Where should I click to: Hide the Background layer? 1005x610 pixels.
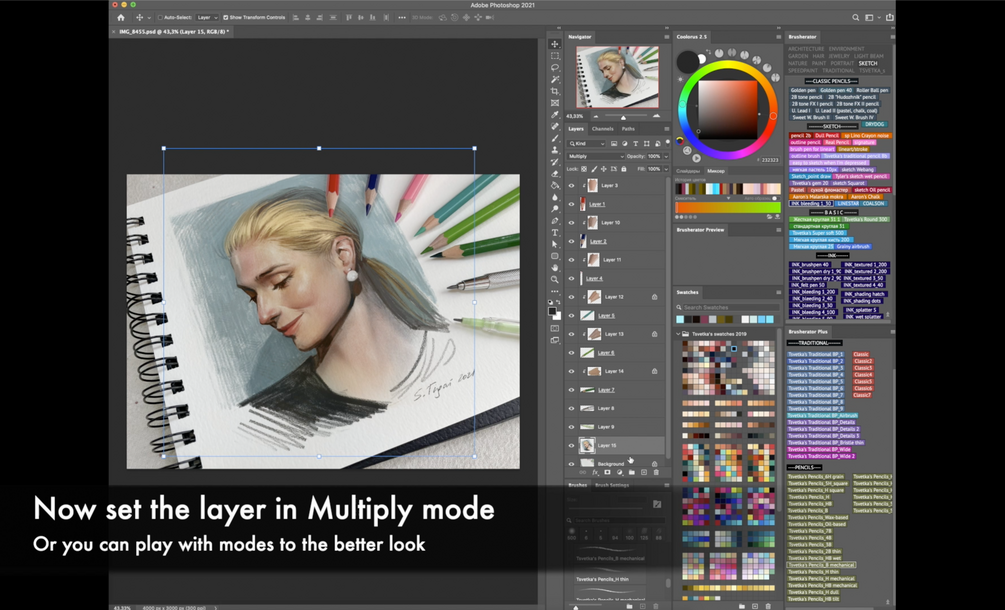[572, 463]
